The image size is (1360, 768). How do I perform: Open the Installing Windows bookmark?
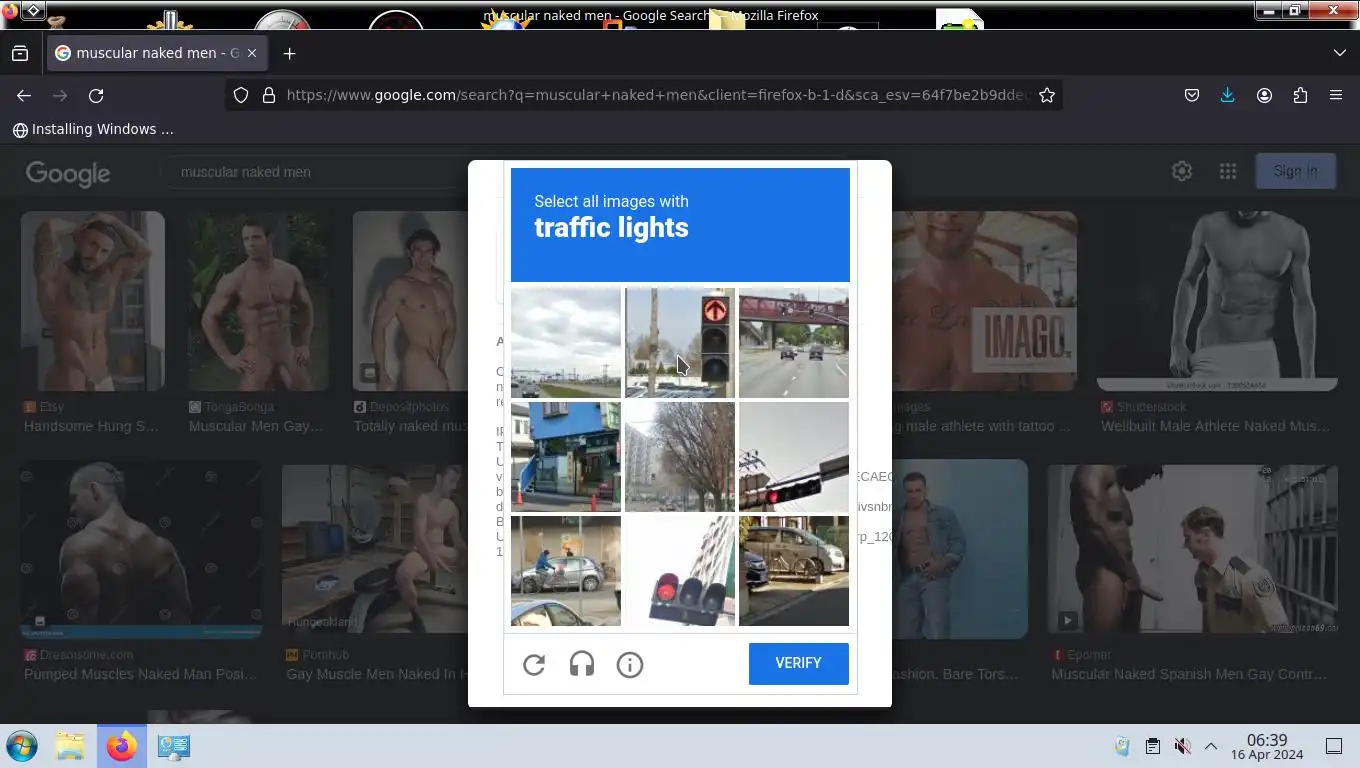click(x=93, y=129)
